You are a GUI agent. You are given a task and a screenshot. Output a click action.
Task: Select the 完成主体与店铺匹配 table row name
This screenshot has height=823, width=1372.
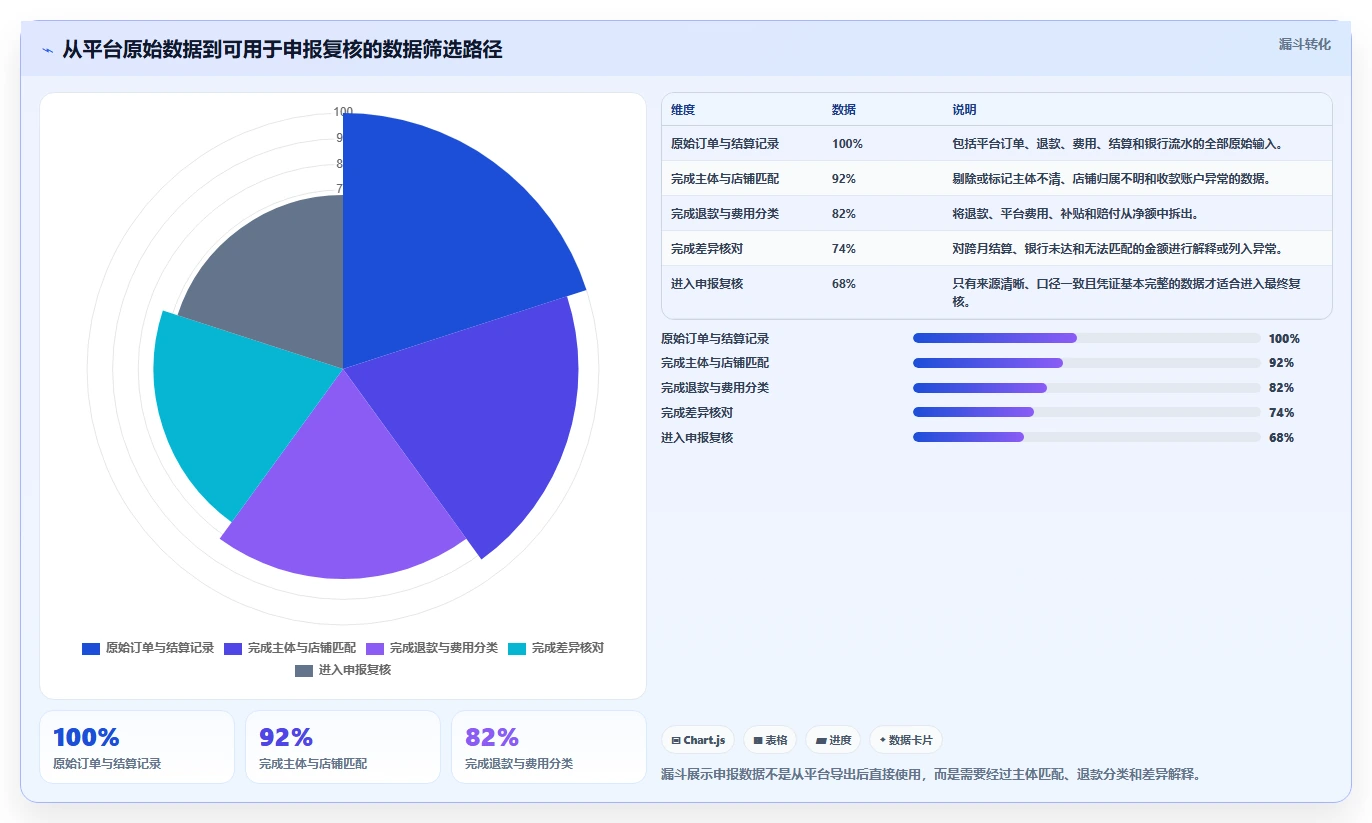point(725,179)
